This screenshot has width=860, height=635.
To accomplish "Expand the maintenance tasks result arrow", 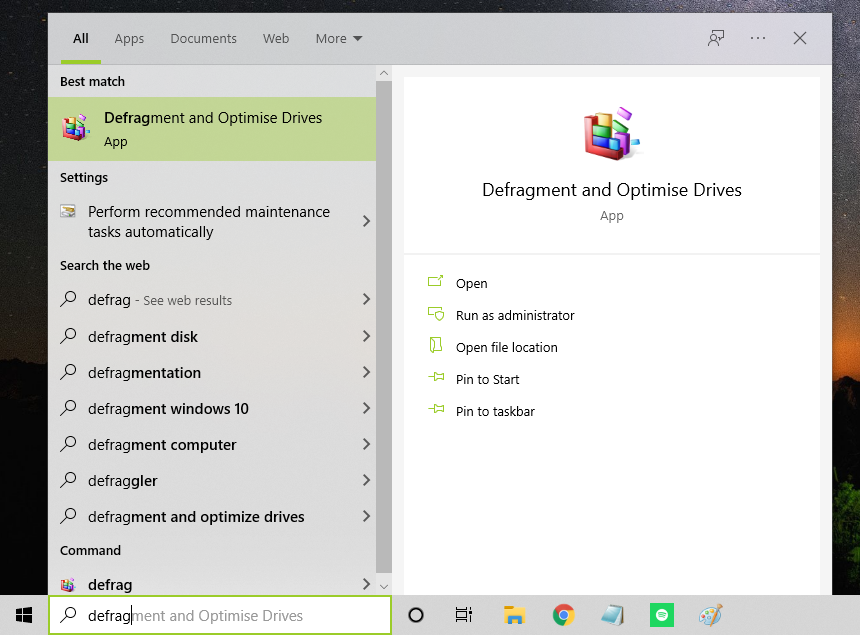I will 366,221.
